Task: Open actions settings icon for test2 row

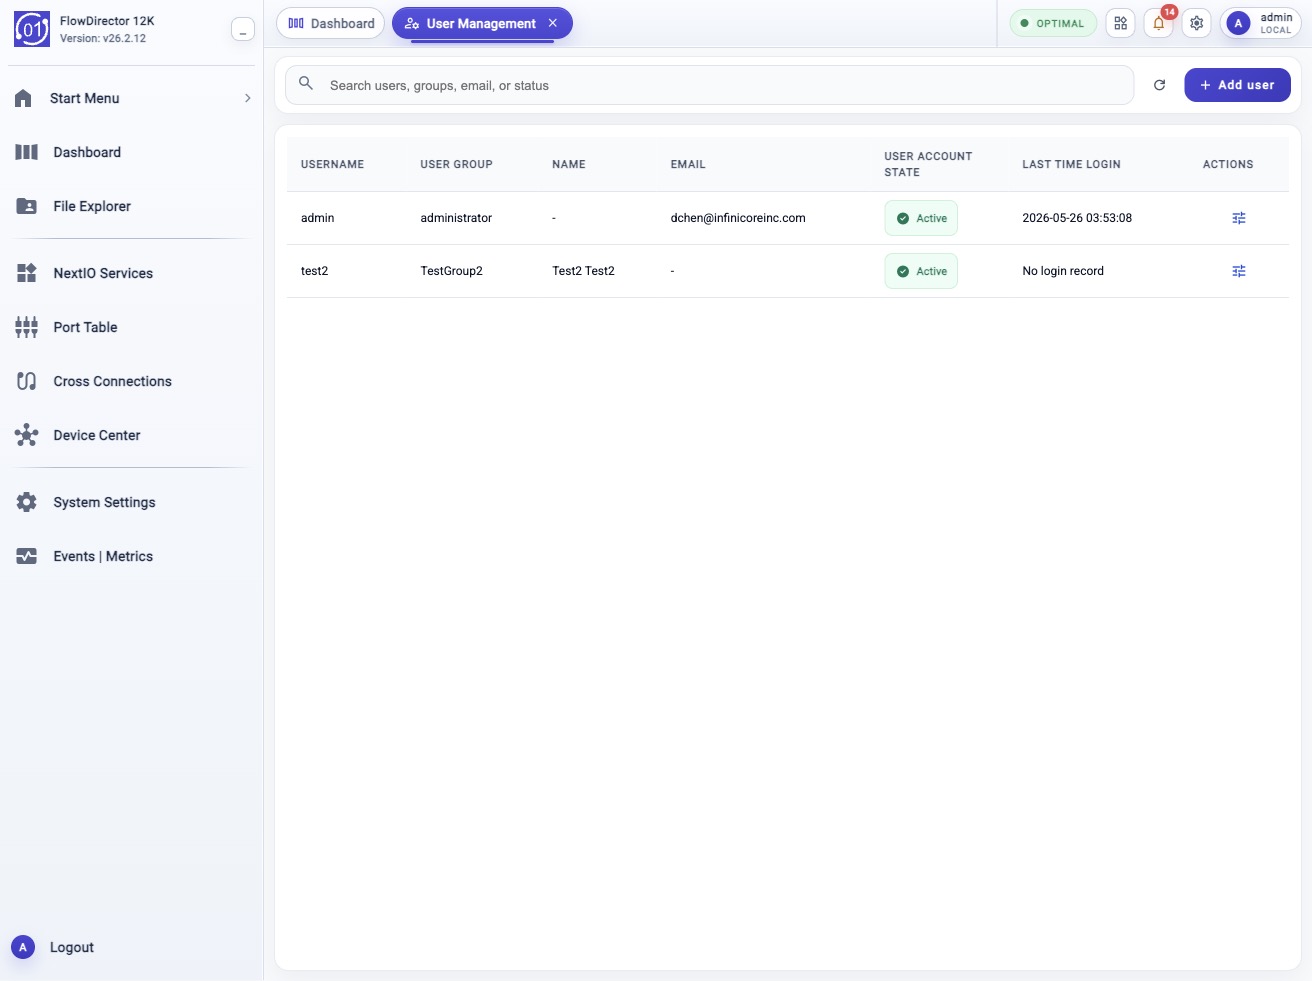Action: 1239,271
